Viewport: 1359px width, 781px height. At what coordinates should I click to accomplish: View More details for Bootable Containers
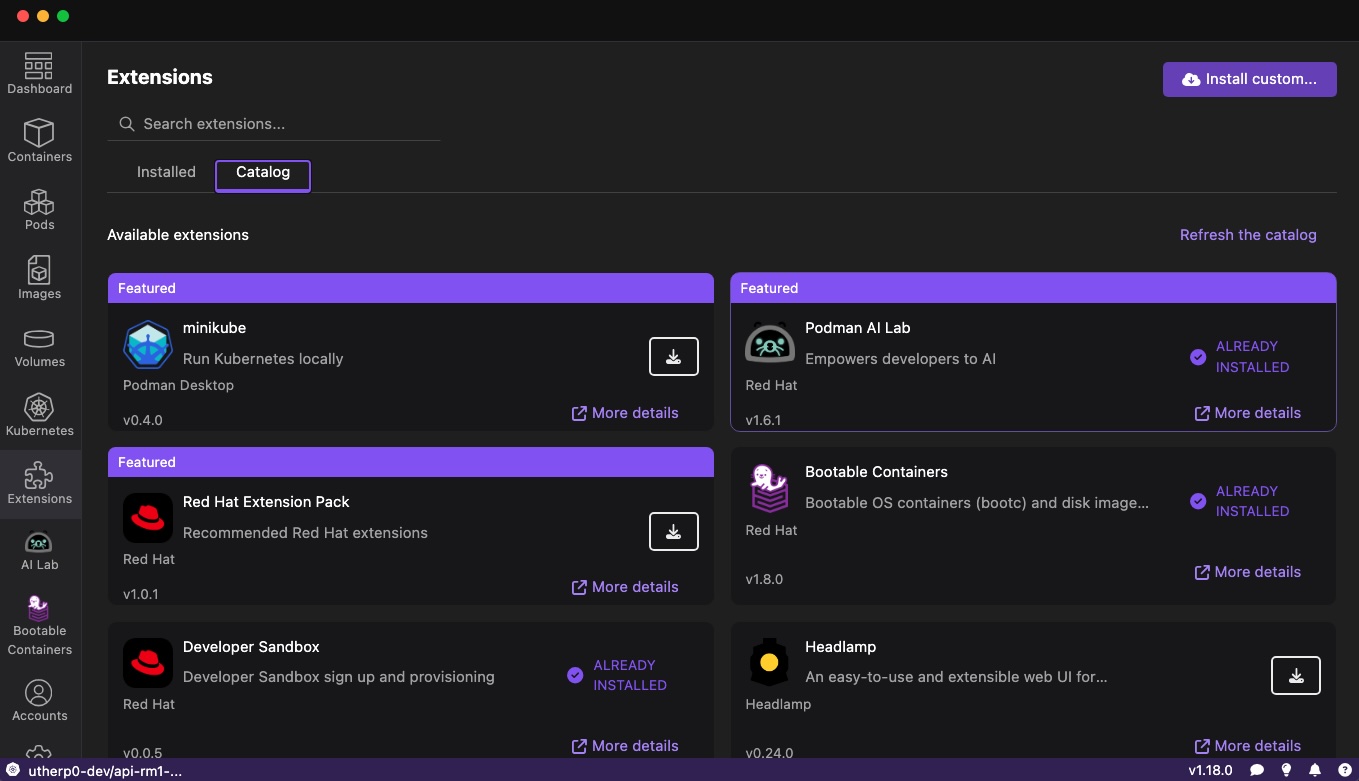pyautogui.click(x=1247, y=572)
